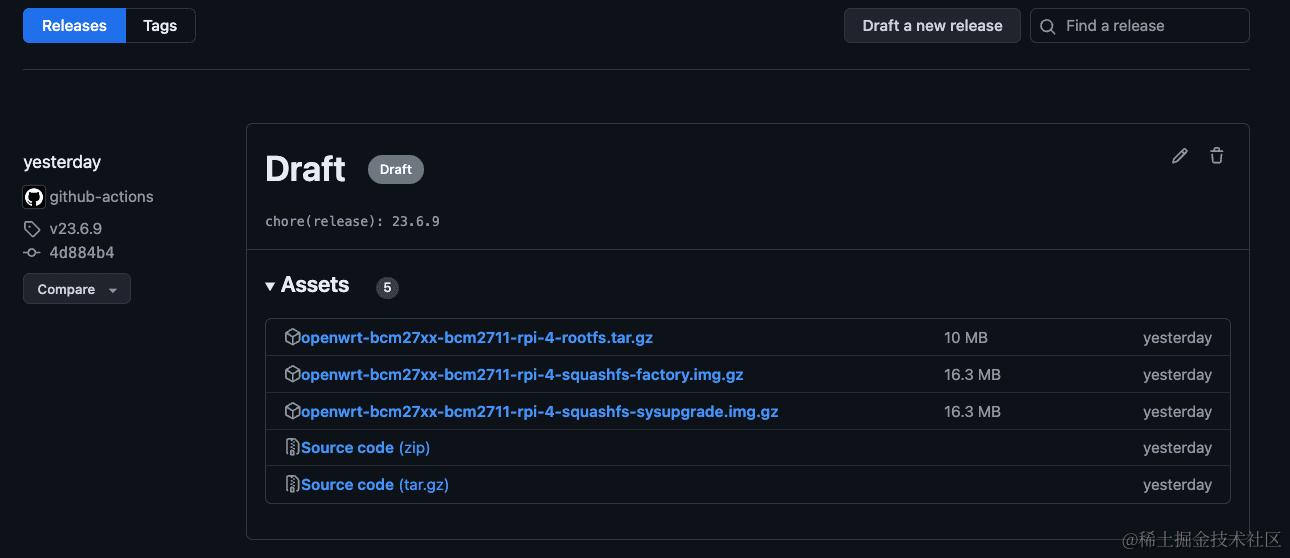Click the zip file icon for Source code (zip)
Image resolution: width=1290 pixels, height=558 pixels.
coord(292,447)
